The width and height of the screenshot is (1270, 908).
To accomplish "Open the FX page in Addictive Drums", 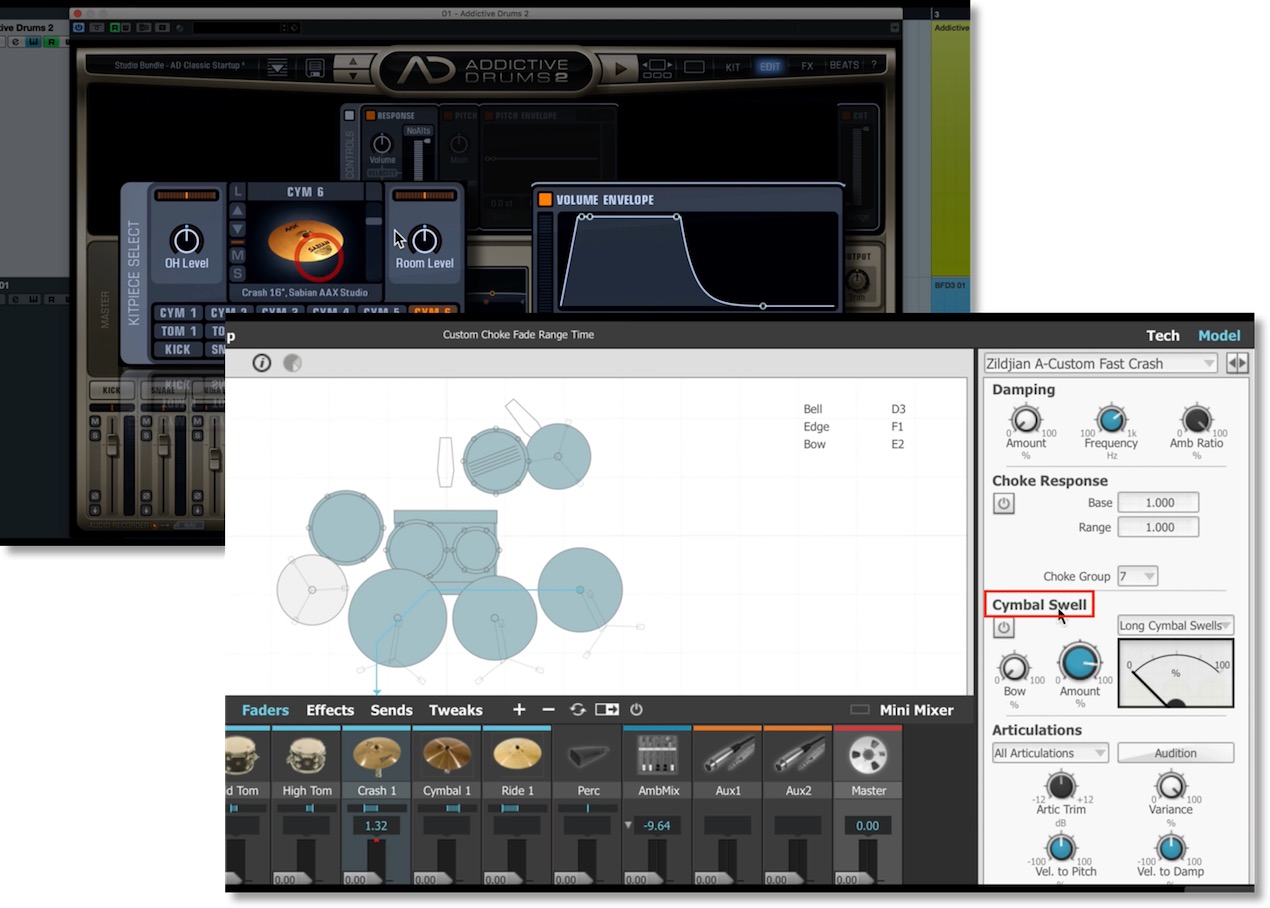I will tap(807, 66).
